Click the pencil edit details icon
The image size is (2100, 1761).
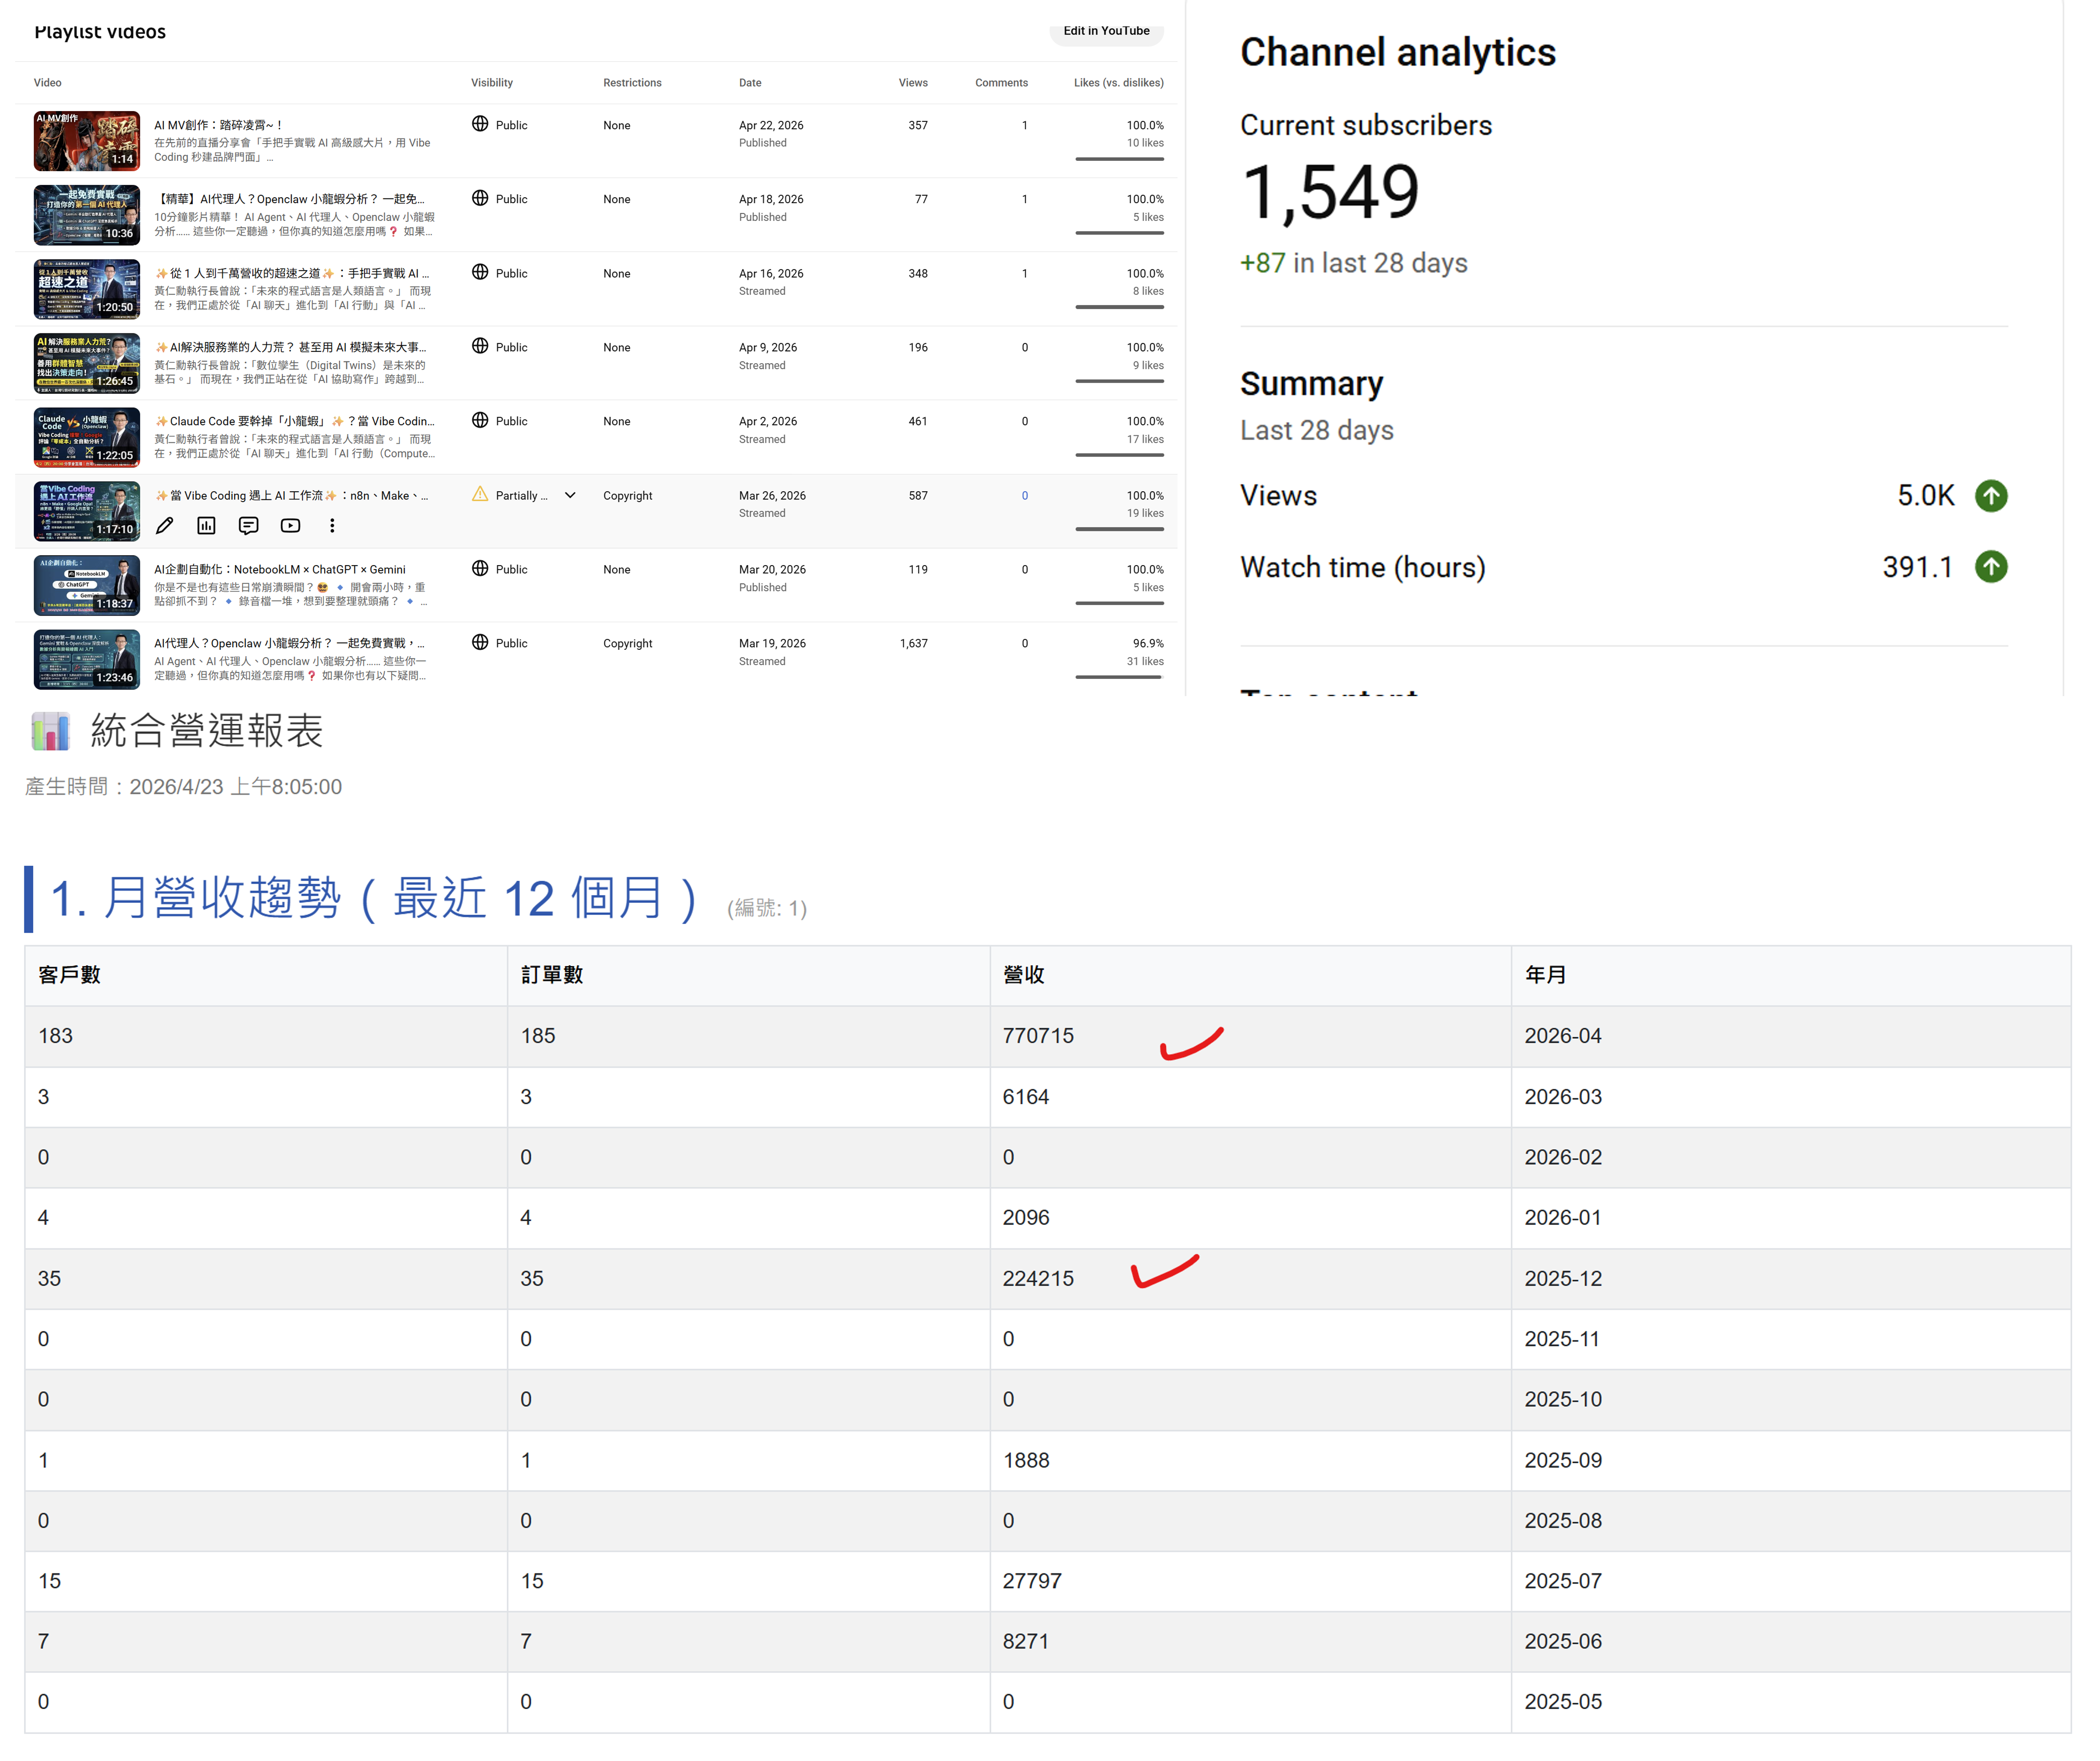pyautogui.click(x=165, y=526)
